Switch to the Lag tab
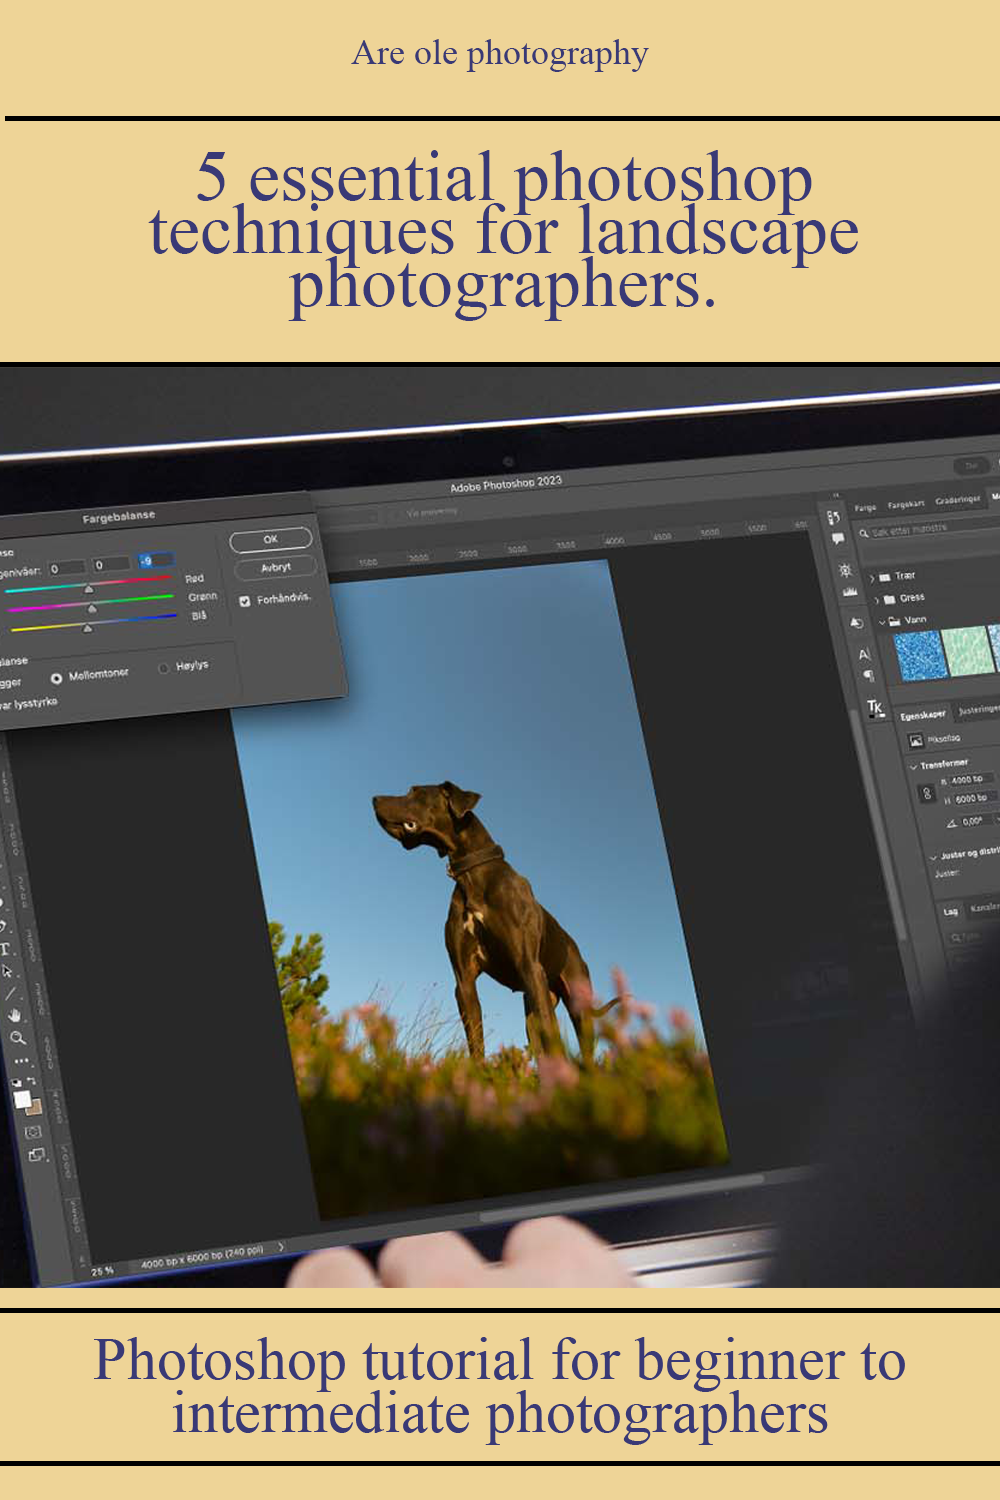 [950, 911]
